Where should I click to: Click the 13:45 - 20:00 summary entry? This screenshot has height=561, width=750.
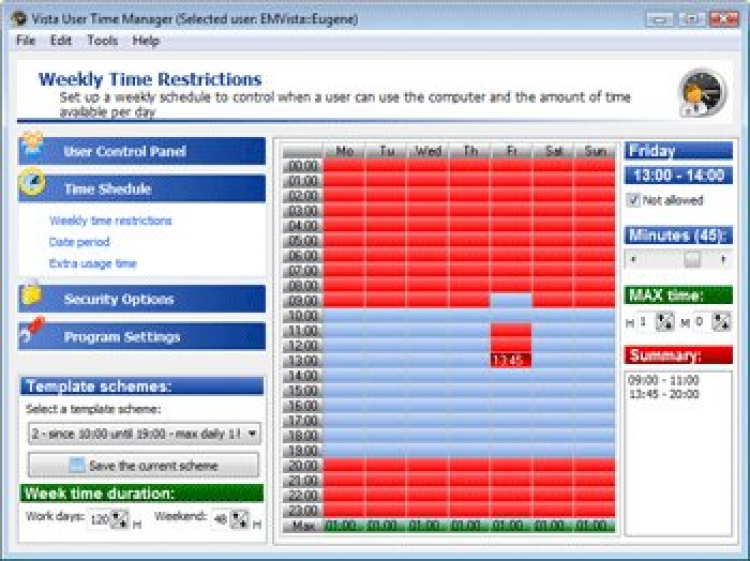664,394
